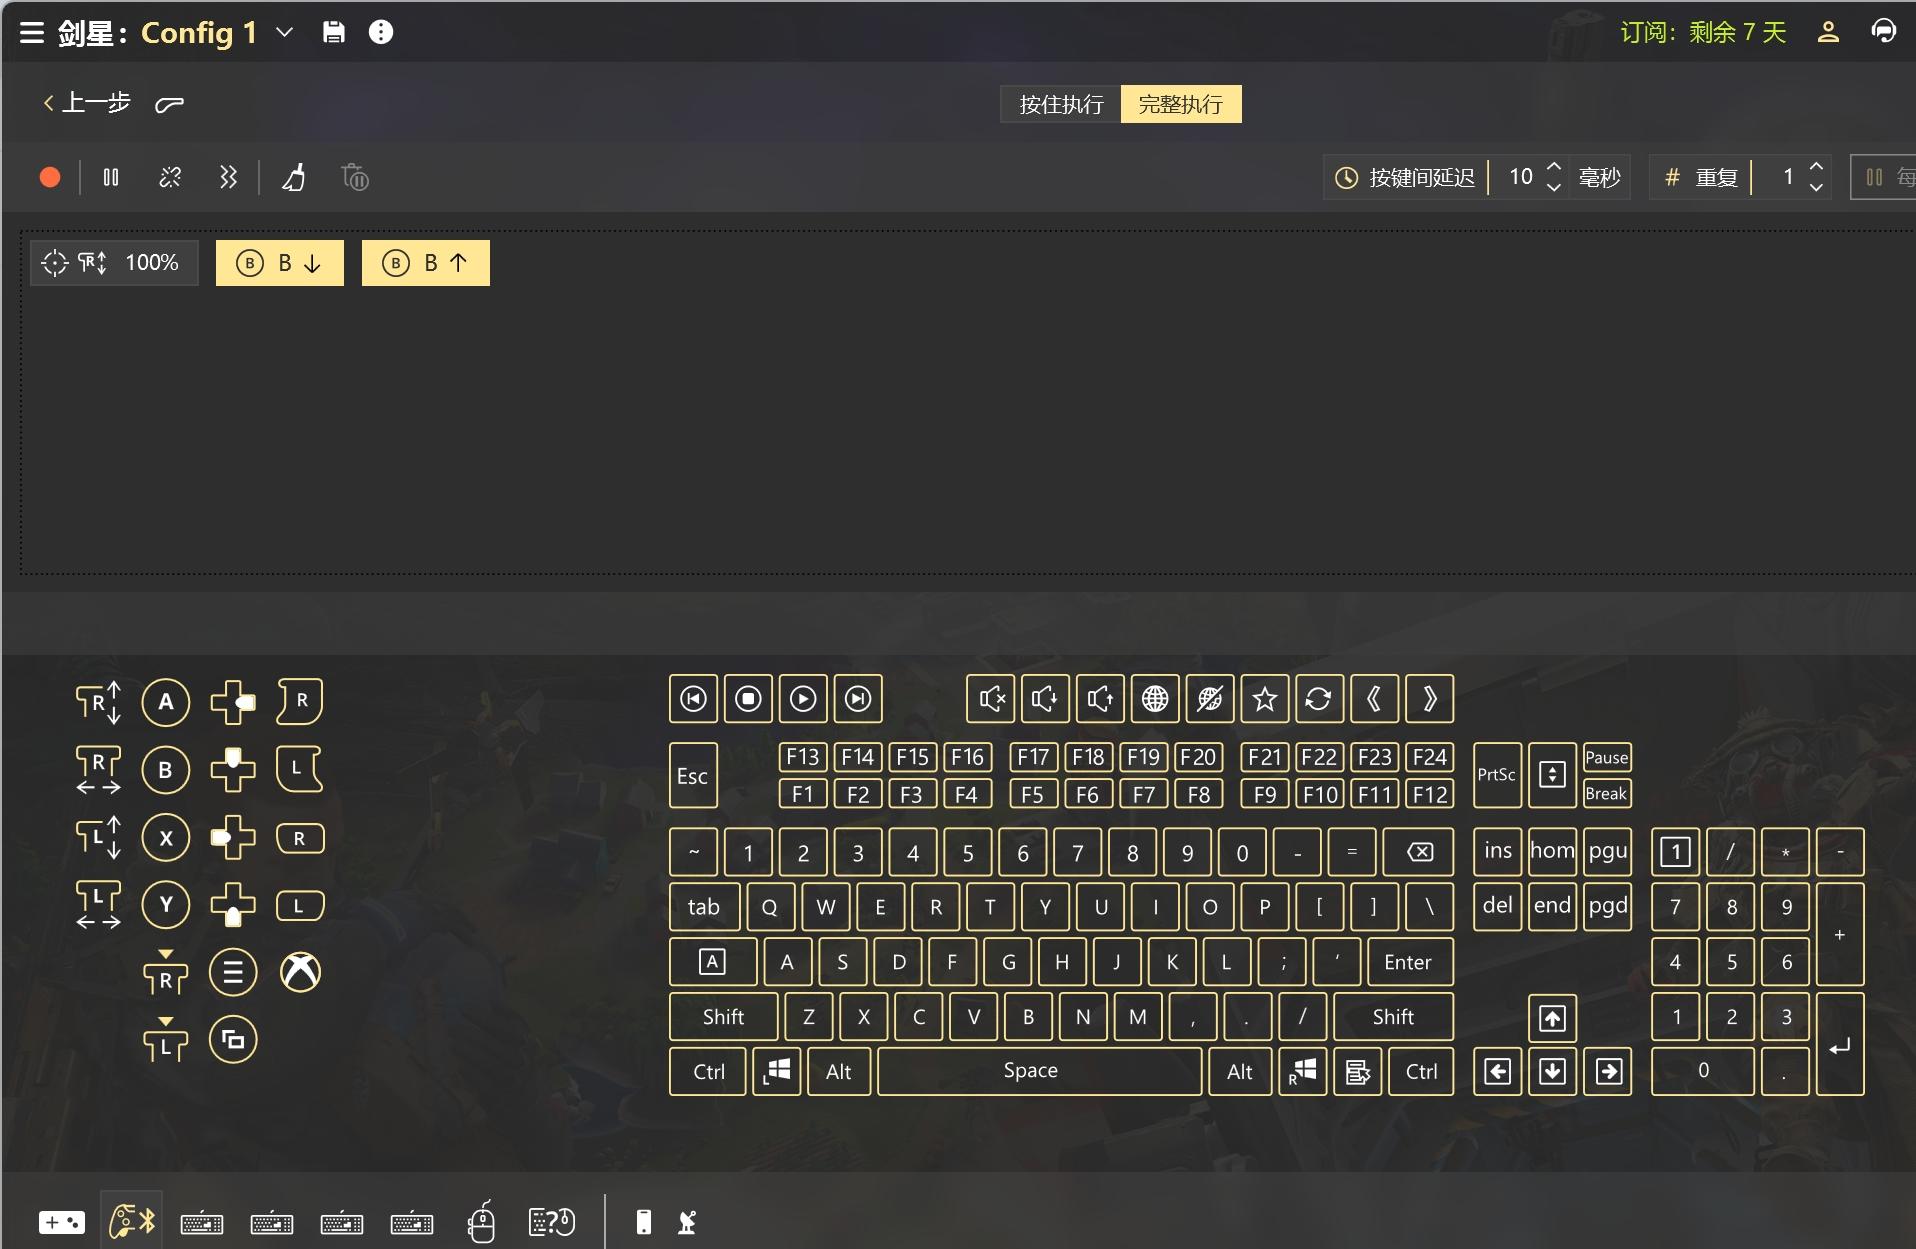
Task: Select the gamepad tab in bottom bar
Action: click(62, 1222)
